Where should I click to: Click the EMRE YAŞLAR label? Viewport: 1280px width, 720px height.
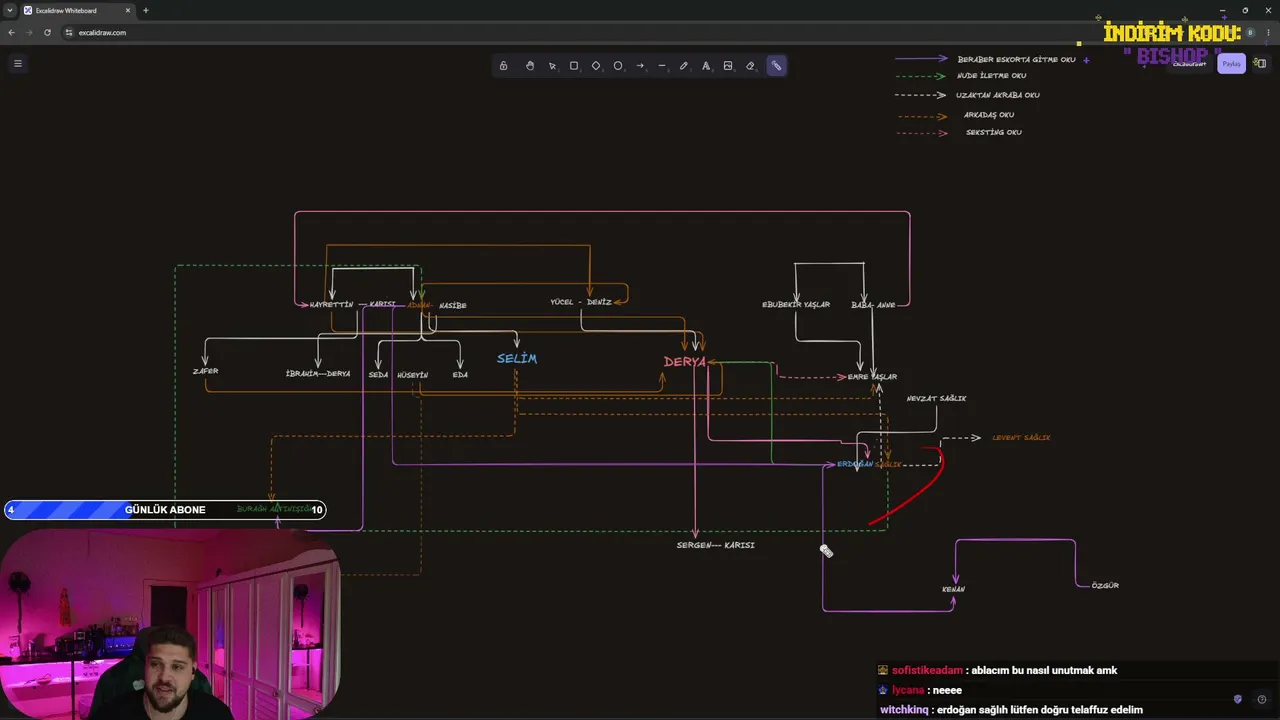[x=872, y=377]
